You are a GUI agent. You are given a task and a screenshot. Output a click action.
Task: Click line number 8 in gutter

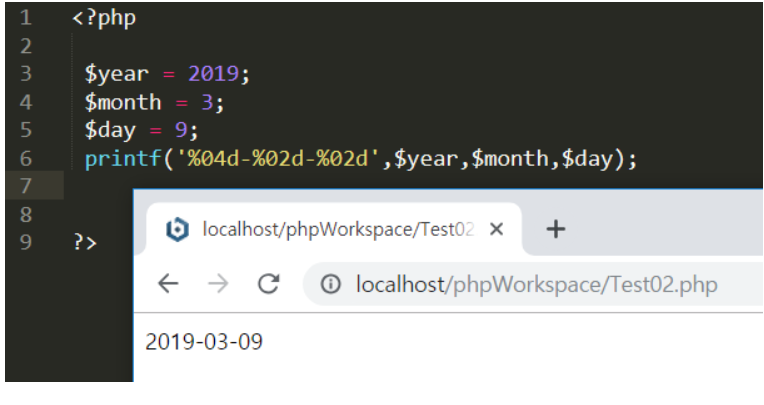click(x=25, y=214)
